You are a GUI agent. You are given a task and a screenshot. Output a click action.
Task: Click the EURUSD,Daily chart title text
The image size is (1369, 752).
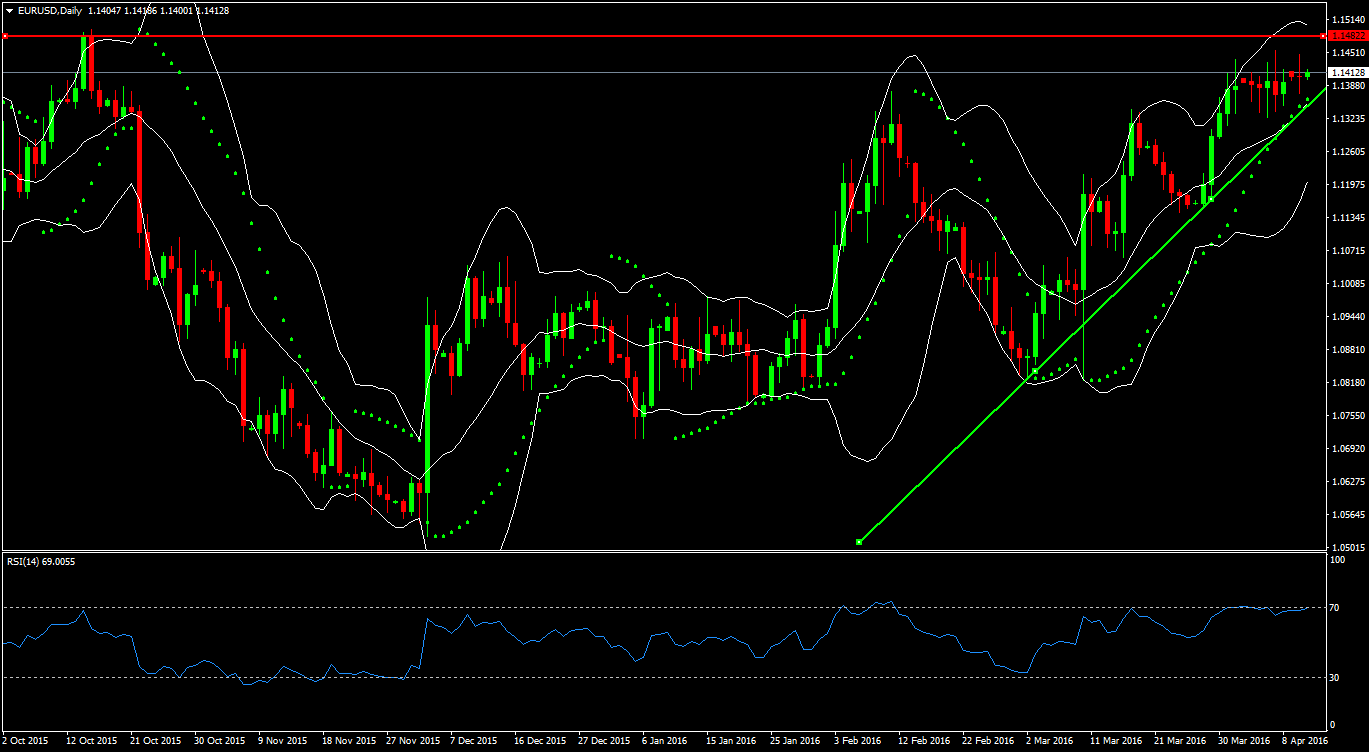(50, 10)
